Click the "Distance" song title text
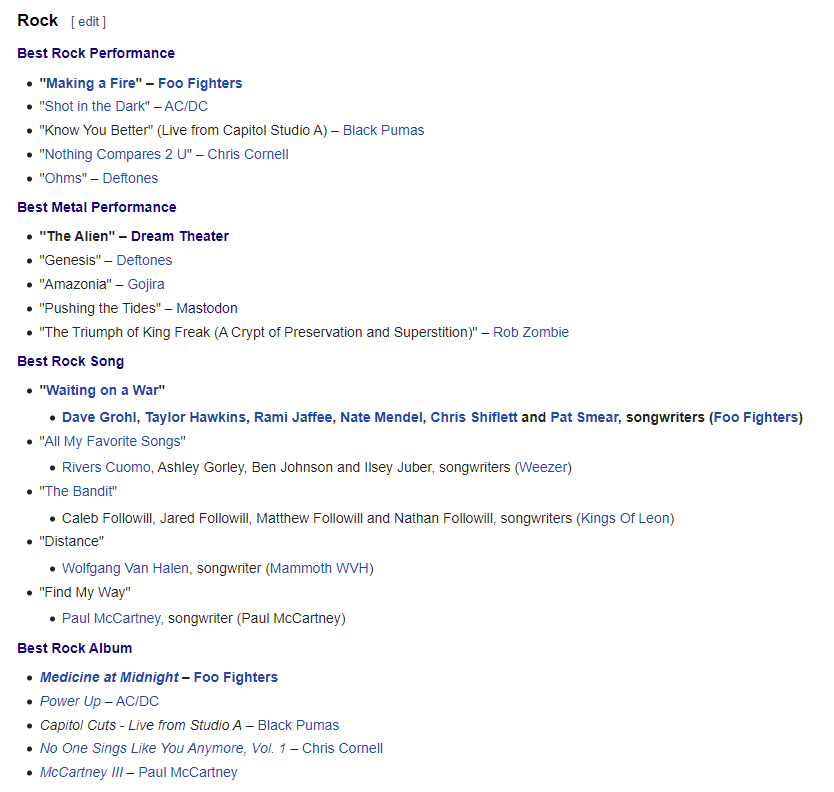Viewport: 834px width, 792px height. tap(72, 541)
